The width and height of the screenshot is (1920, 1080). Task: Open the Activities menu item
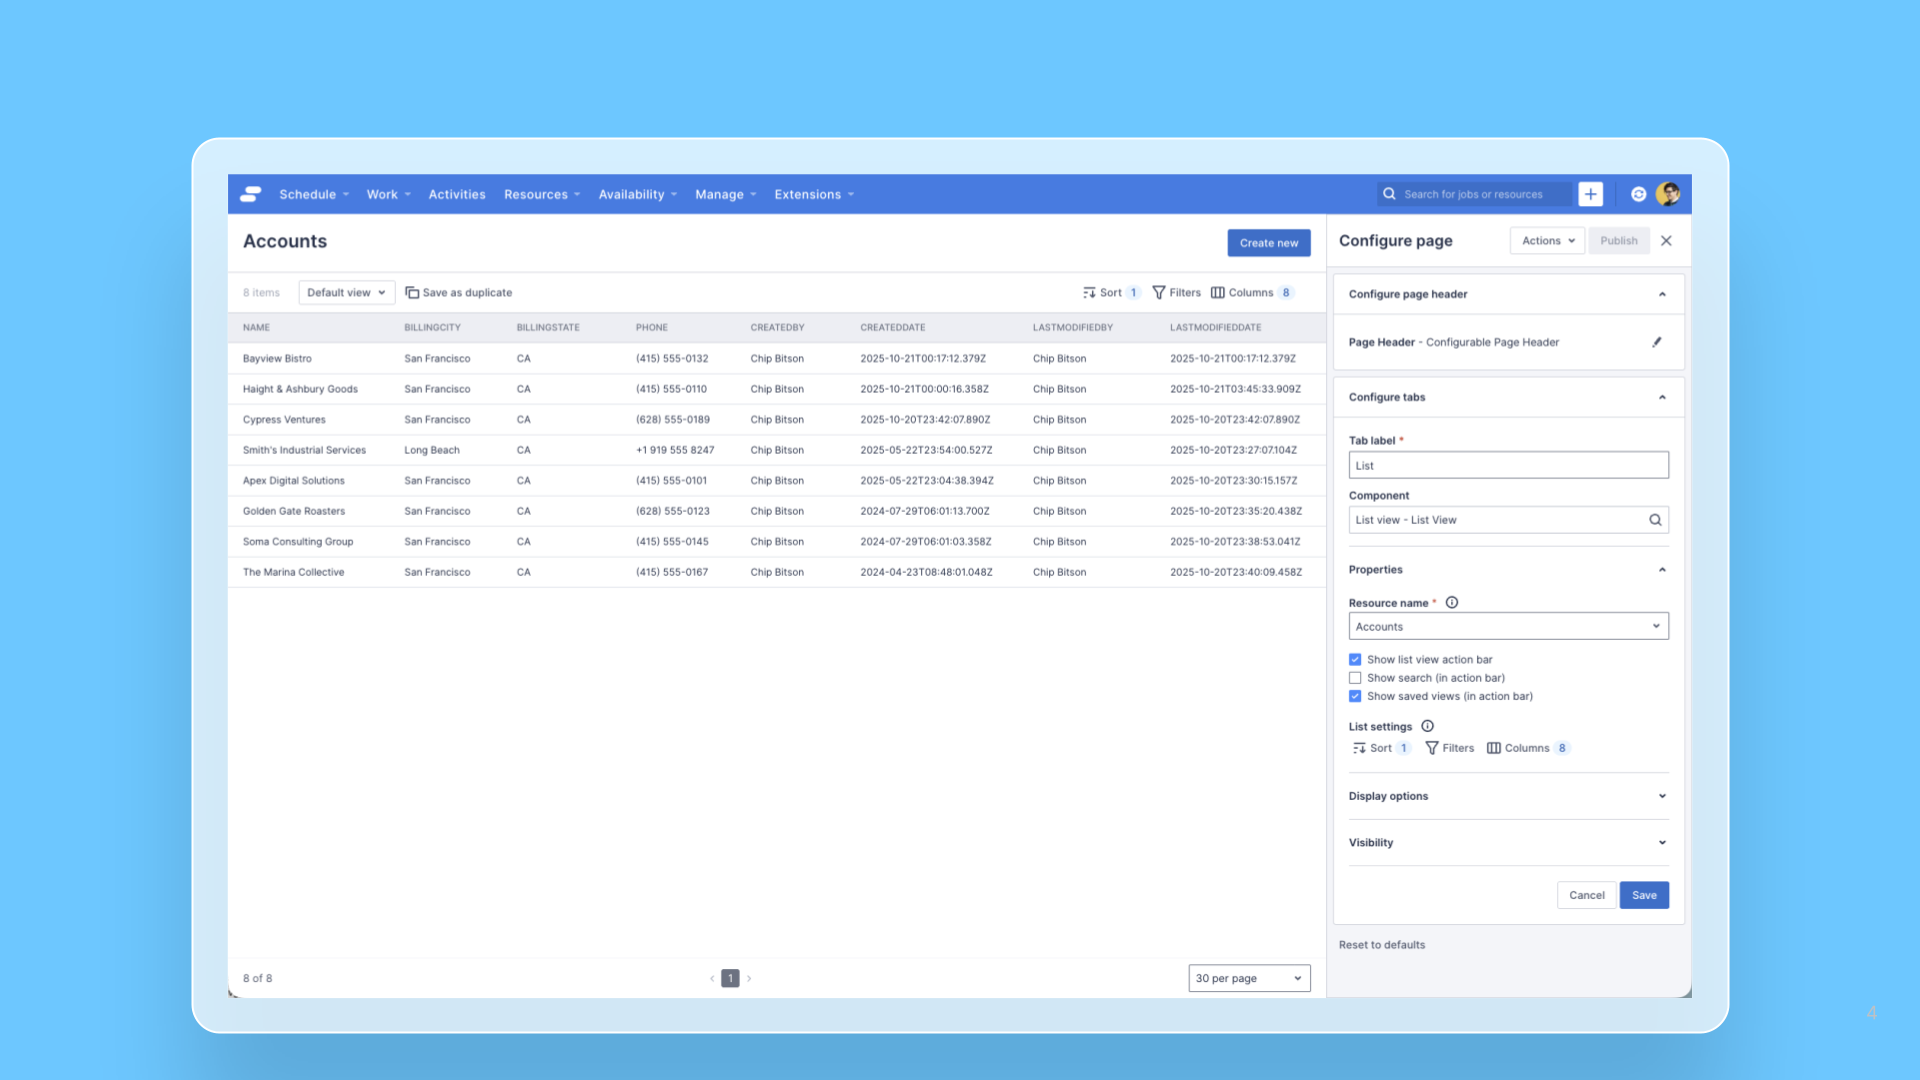point(457,195)
